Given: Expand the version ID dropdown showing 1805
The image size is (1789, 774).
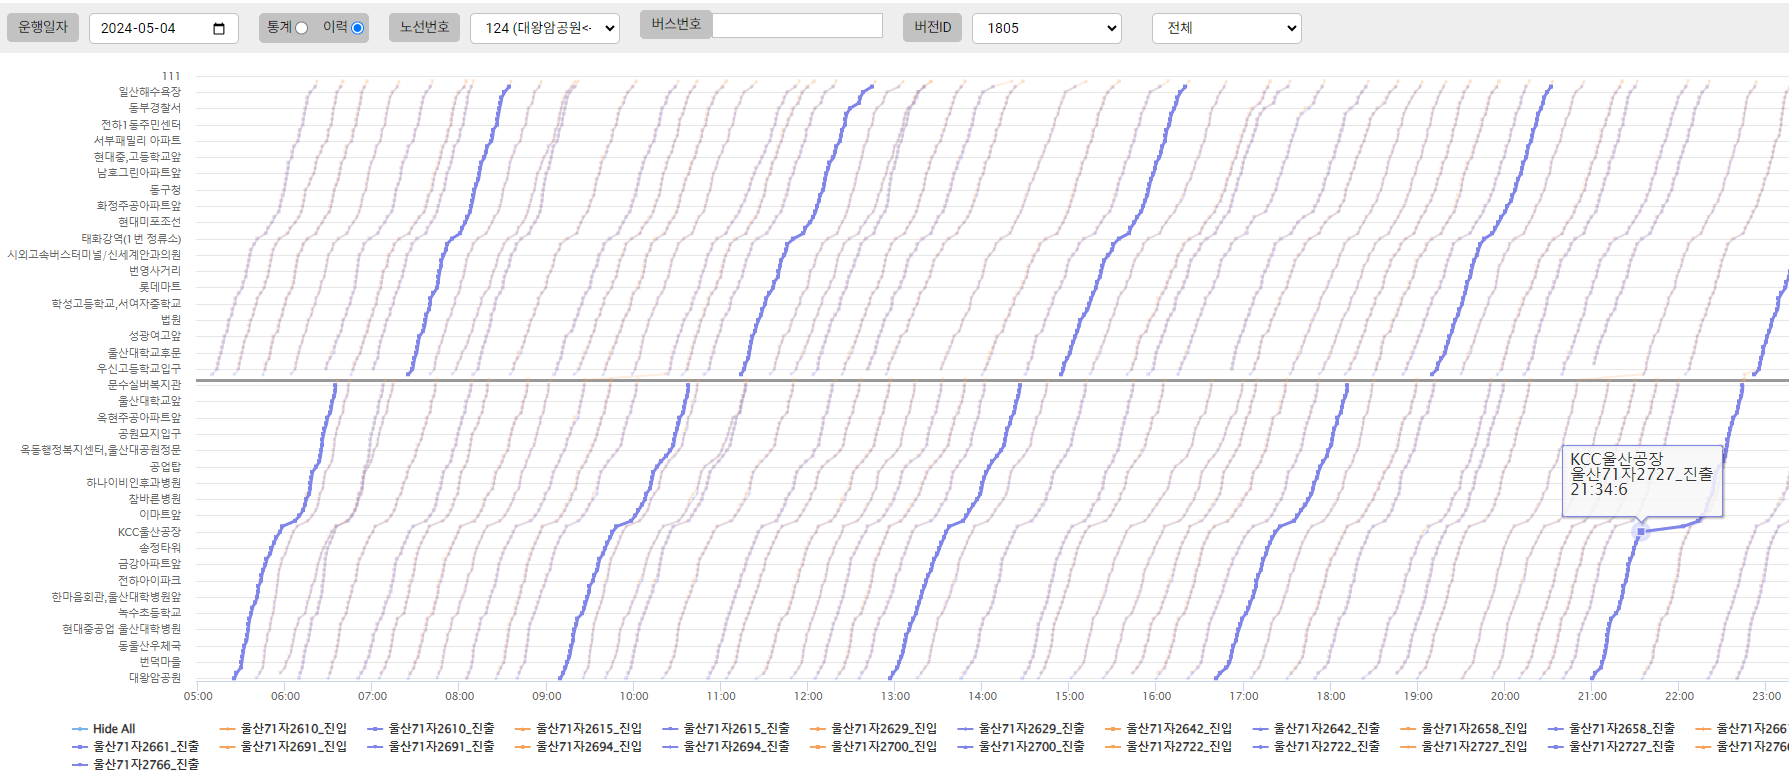Looking at the screenshot, I should click(1046, 28).
